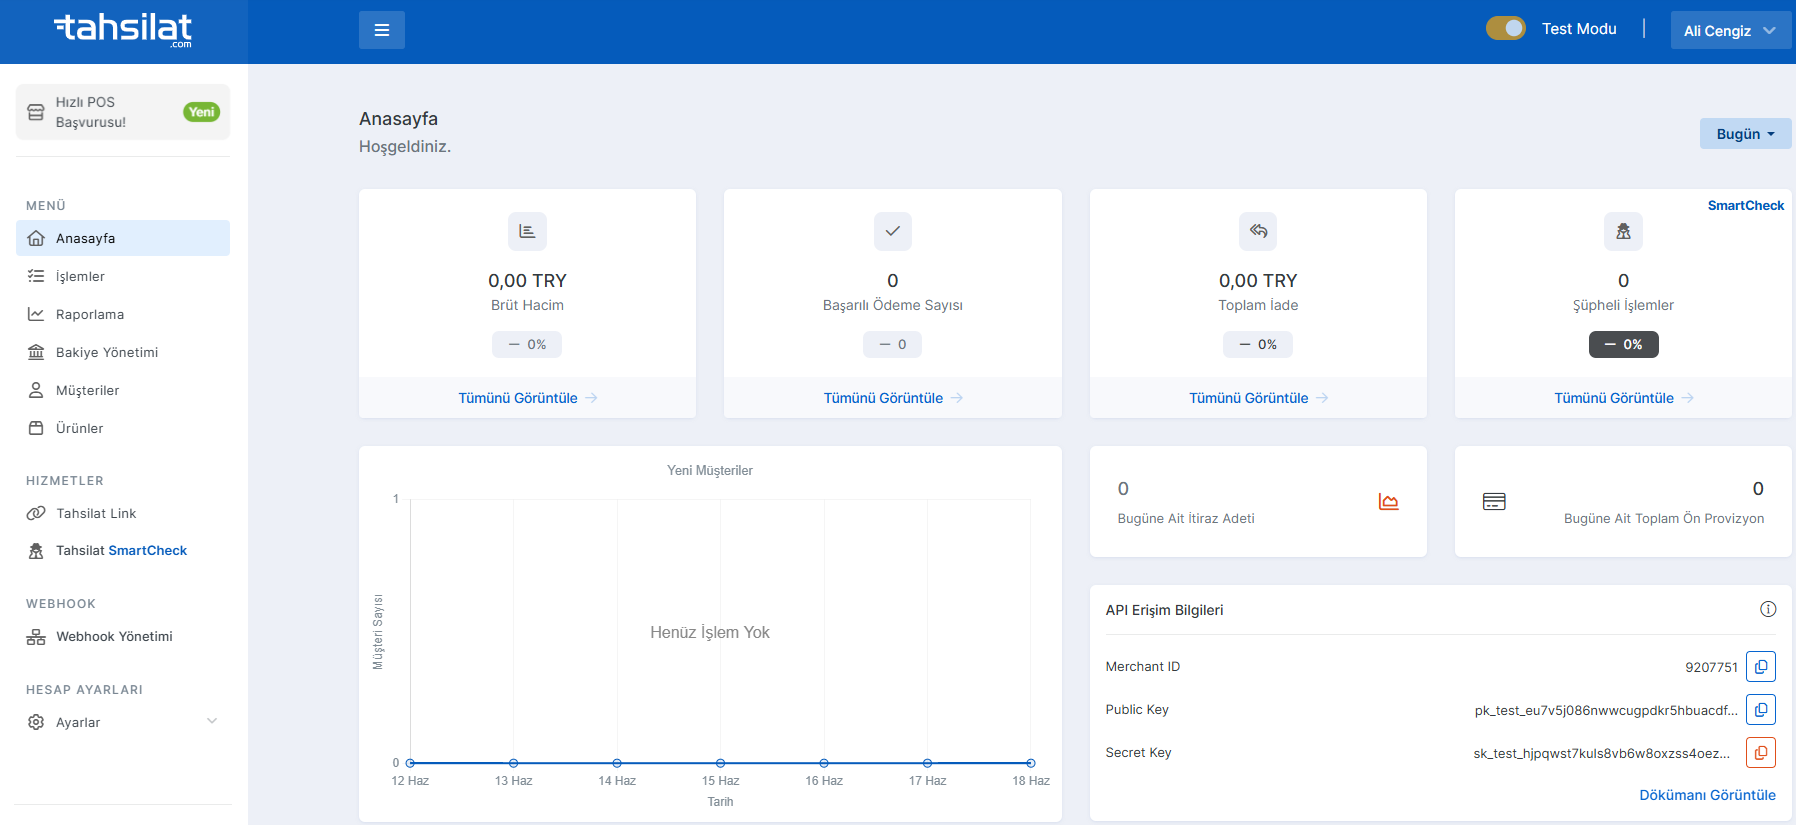This screenshot has width=1796, height=825.
Task: Click the Toplam İade refund icon
Action: pyautogui.click(x=1258, y=231)
